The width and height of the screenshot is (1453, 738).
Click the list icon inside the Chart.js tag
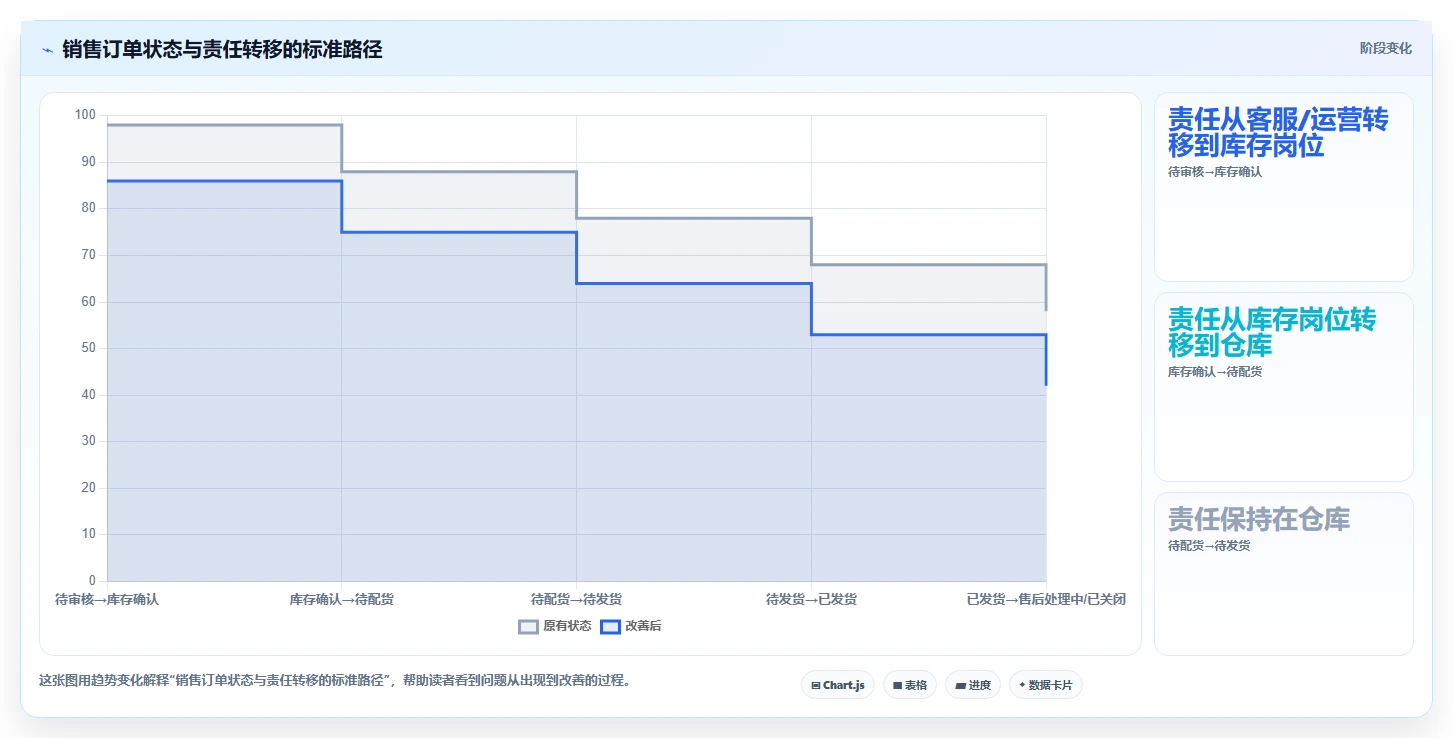point(816,686)
